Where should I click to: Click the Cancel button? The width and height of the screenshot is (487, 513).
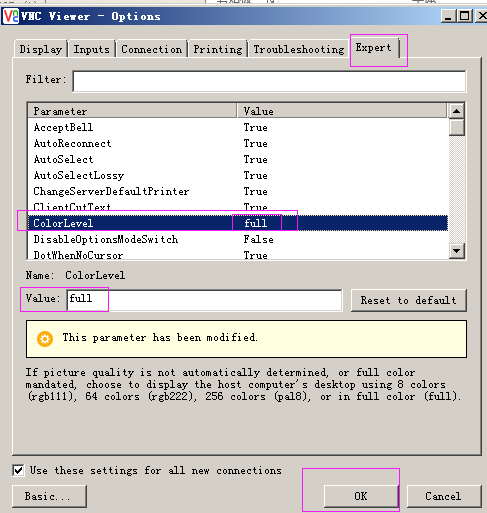point(444,496)
